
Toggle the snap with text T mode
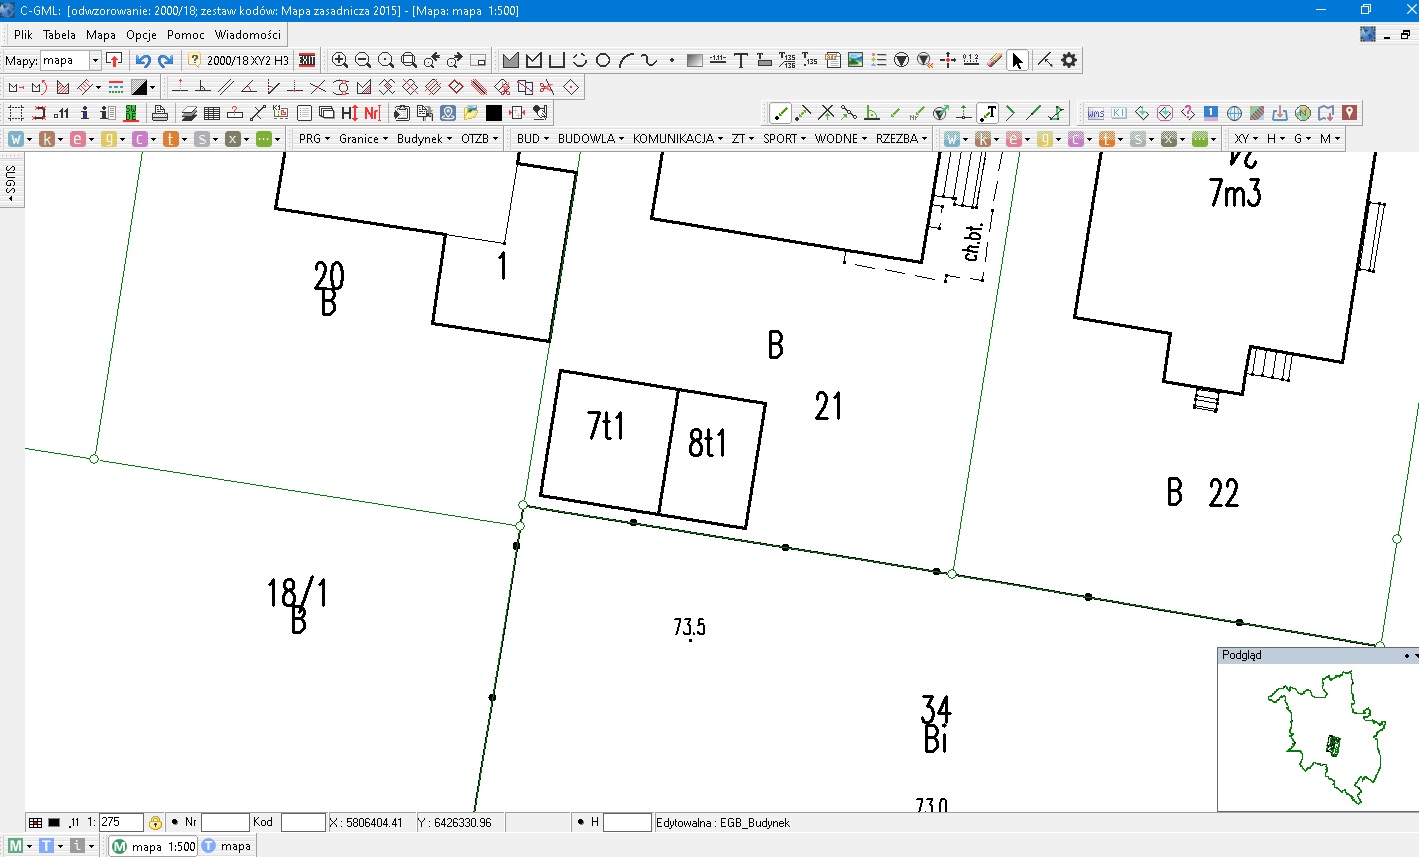pos(987,113)
